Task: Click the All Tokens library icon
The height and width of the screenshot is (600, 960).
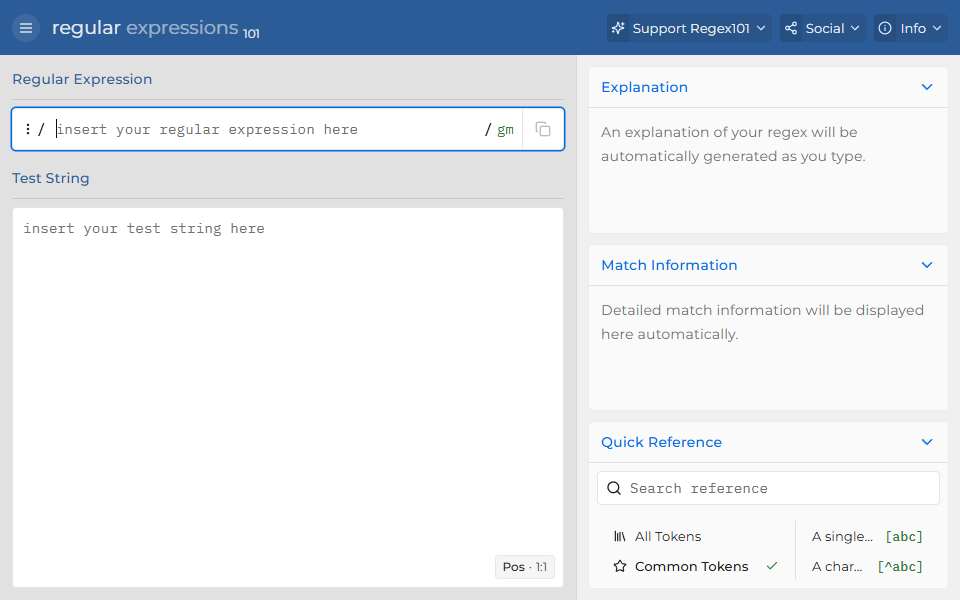Action: [x=620, y=536]
